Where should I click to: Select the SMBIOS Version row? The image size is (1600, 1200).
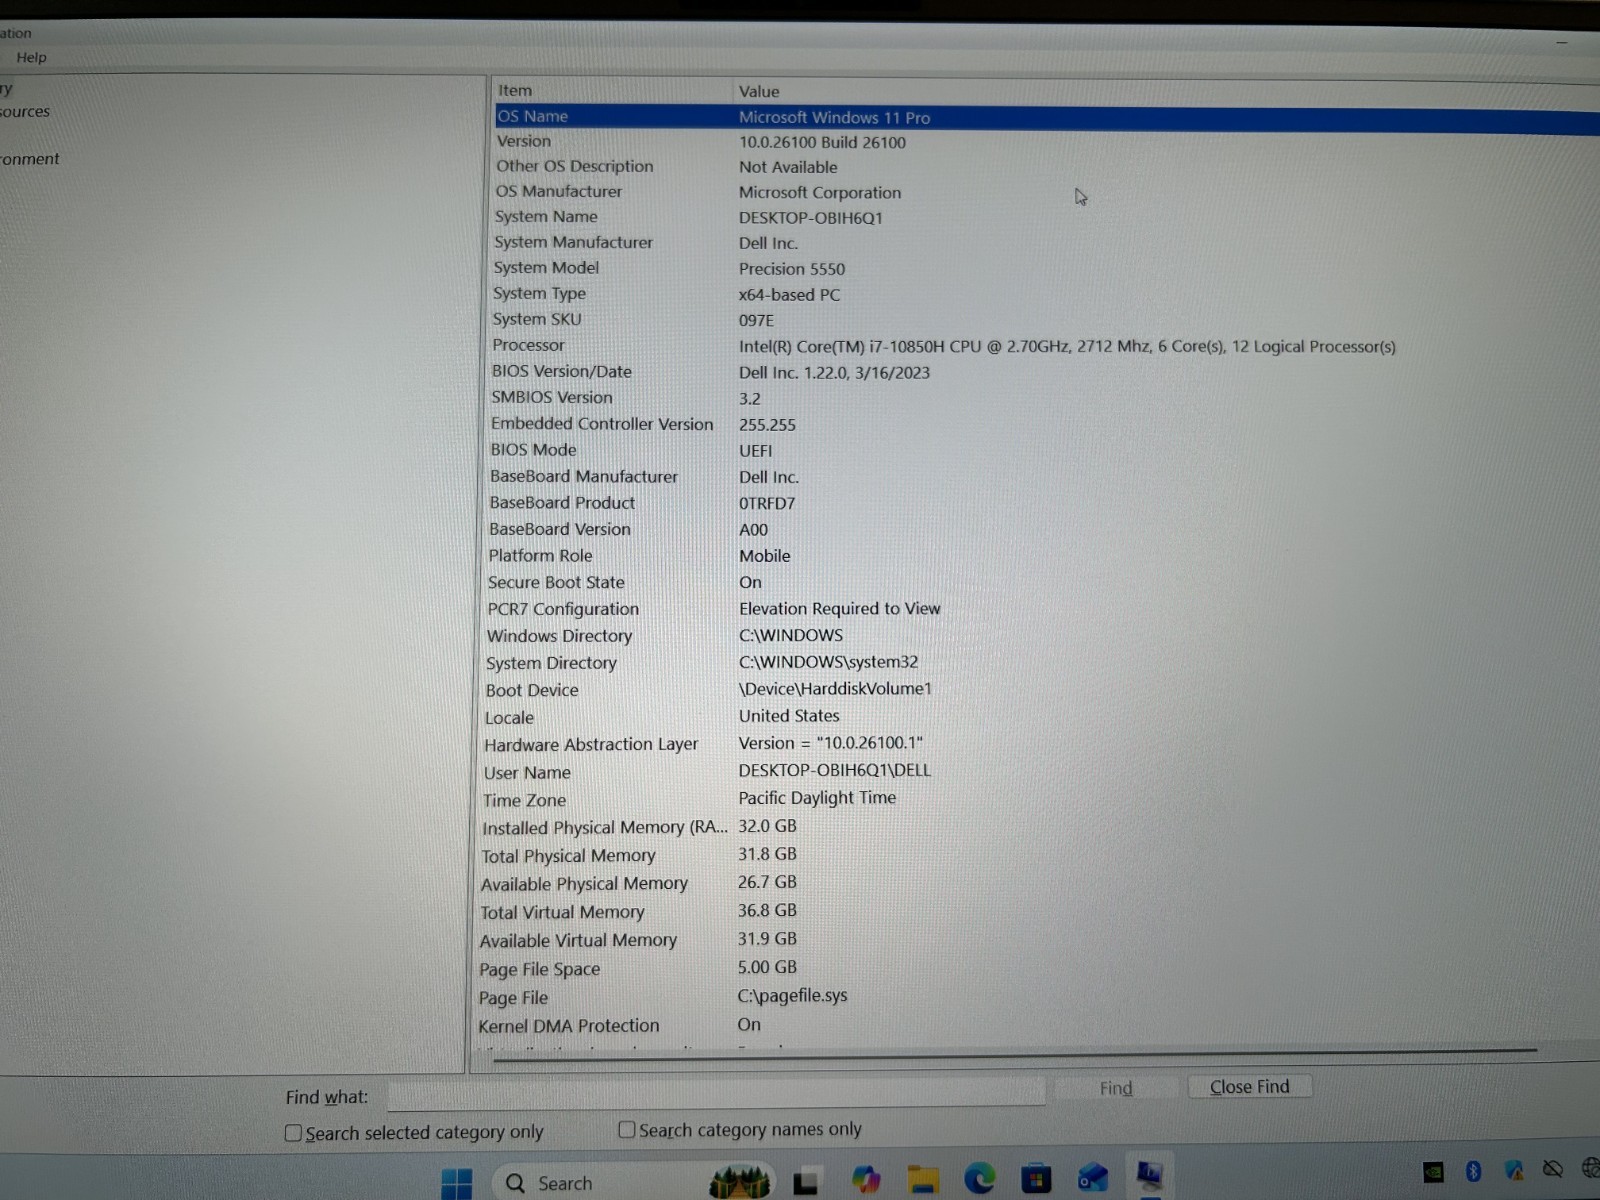point(1046,398)
